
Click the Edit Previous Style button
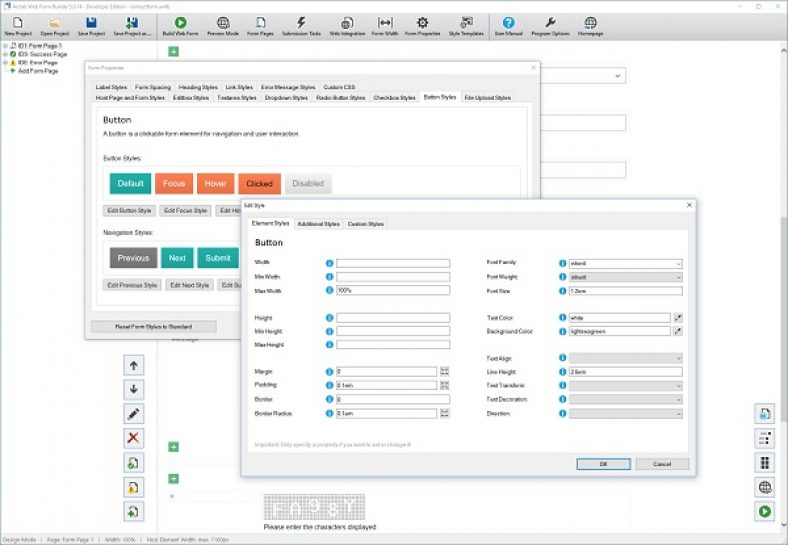click(132, 285)
